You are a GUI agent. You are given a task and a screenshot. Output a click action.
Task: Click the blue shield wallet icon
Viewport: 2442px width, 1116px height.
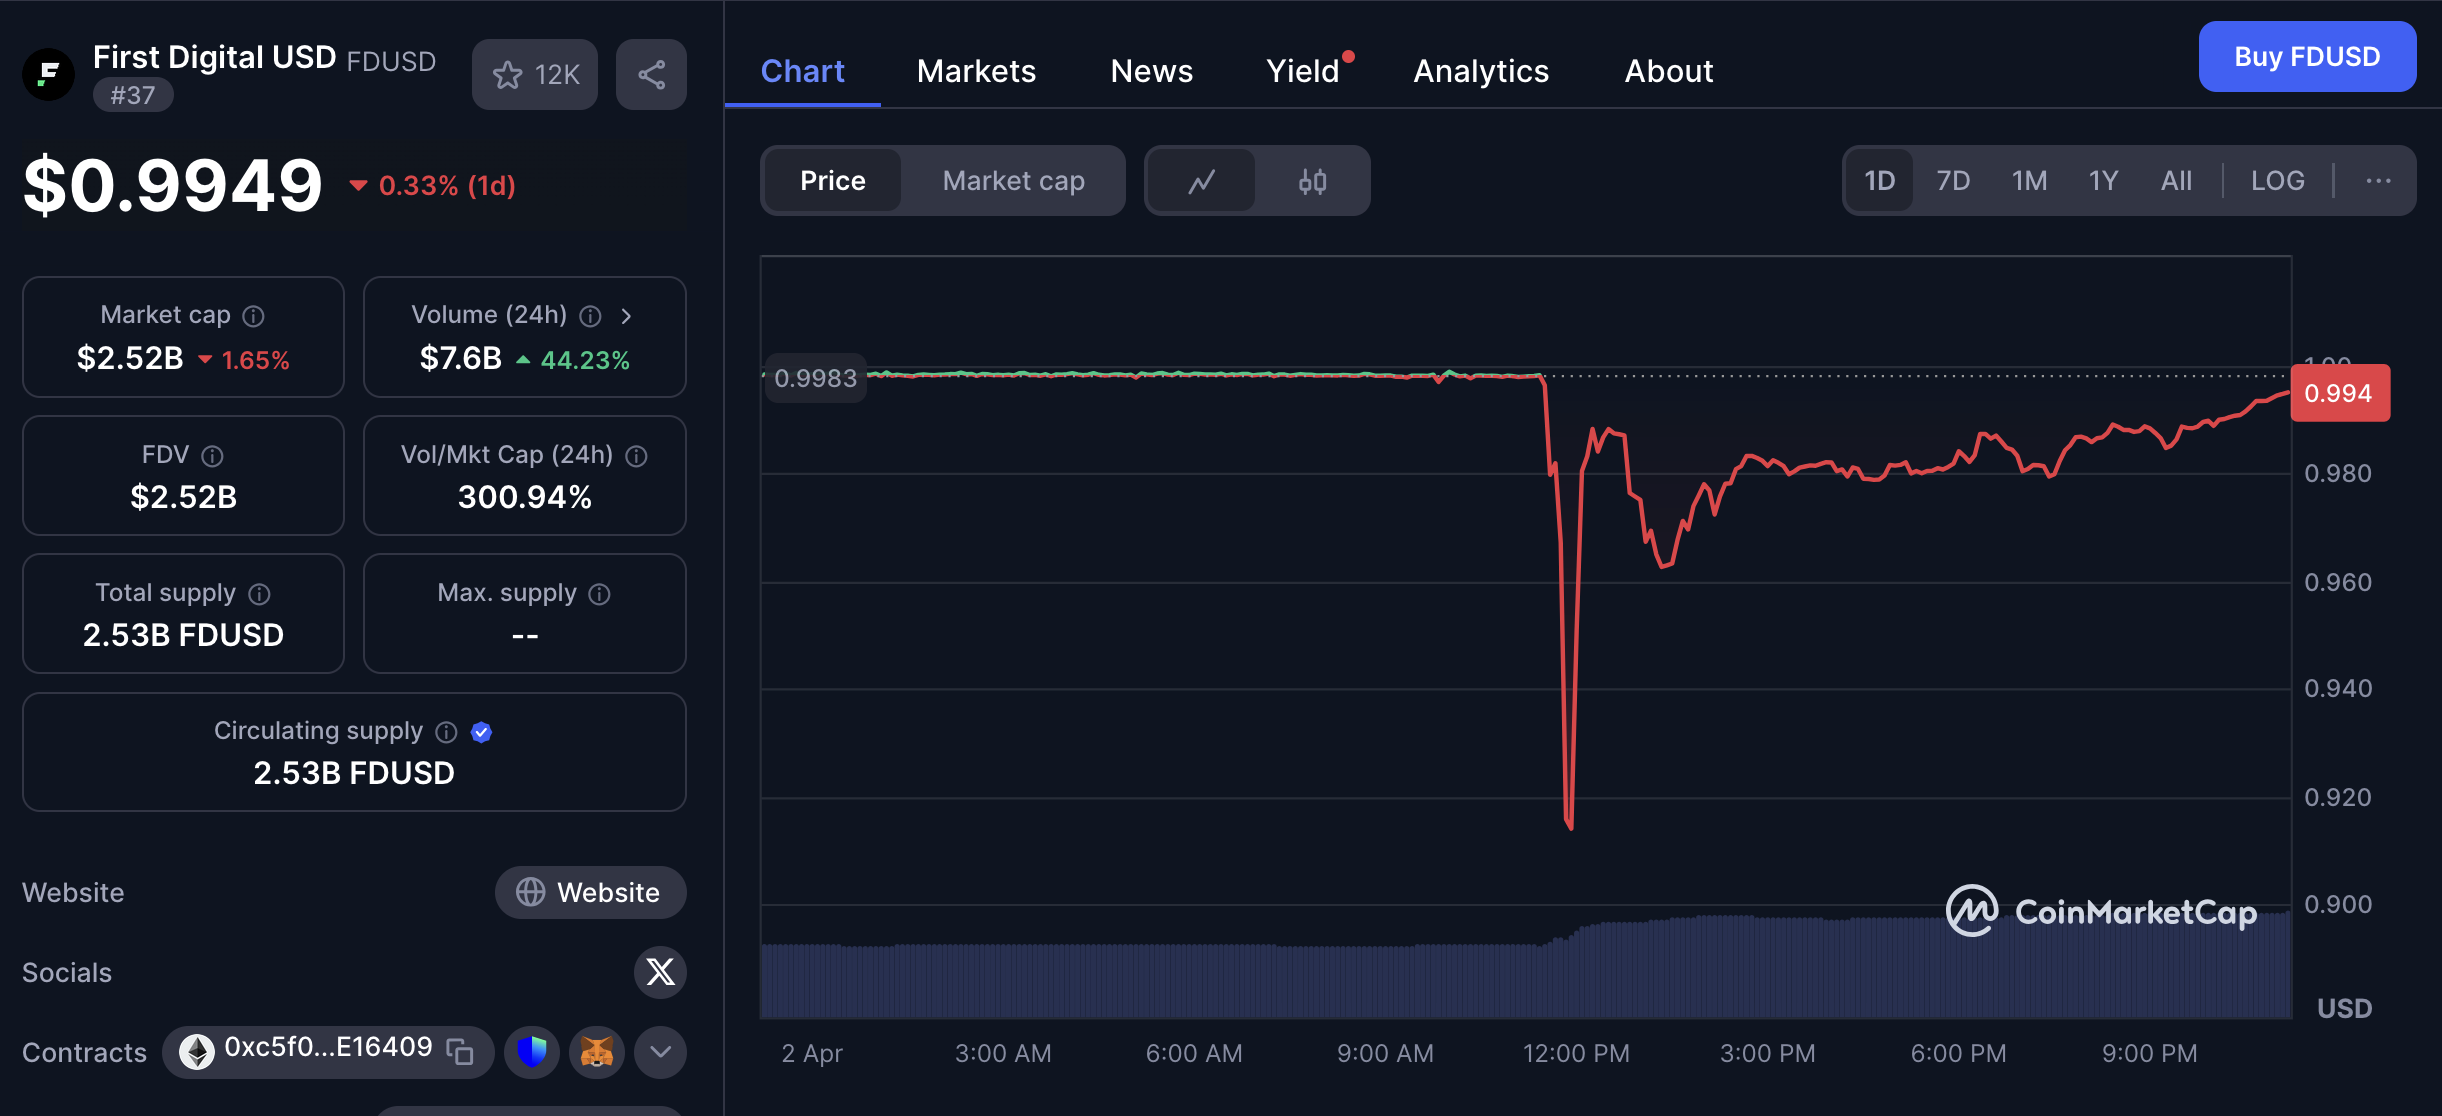tap(532, 1052)
